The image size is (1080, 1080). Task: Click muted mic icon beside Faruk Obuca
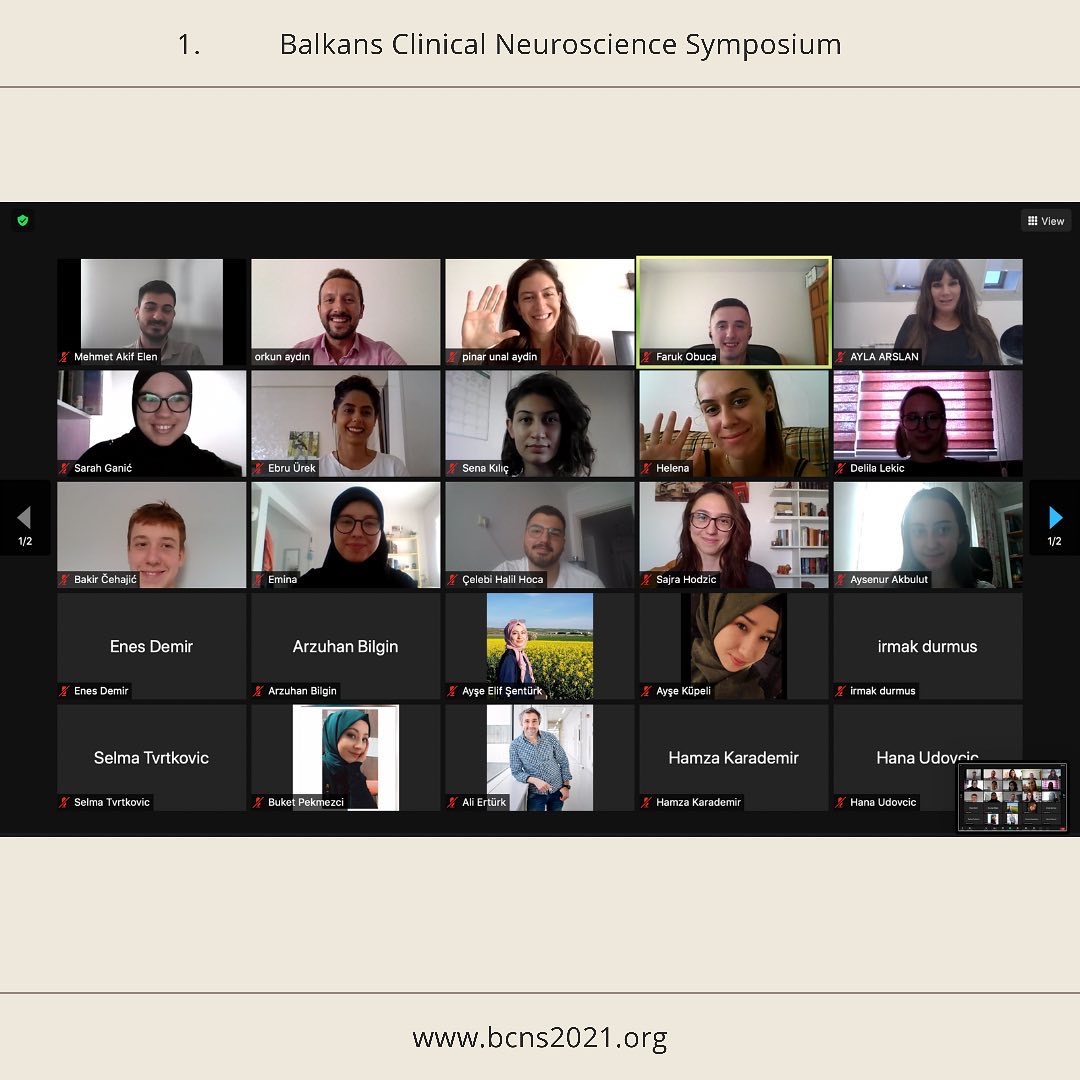click(x=648, y=357)
